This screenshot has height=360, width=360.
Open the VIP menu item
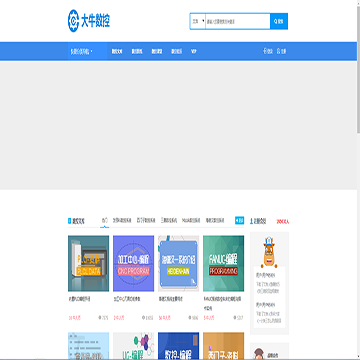(193, 51)
